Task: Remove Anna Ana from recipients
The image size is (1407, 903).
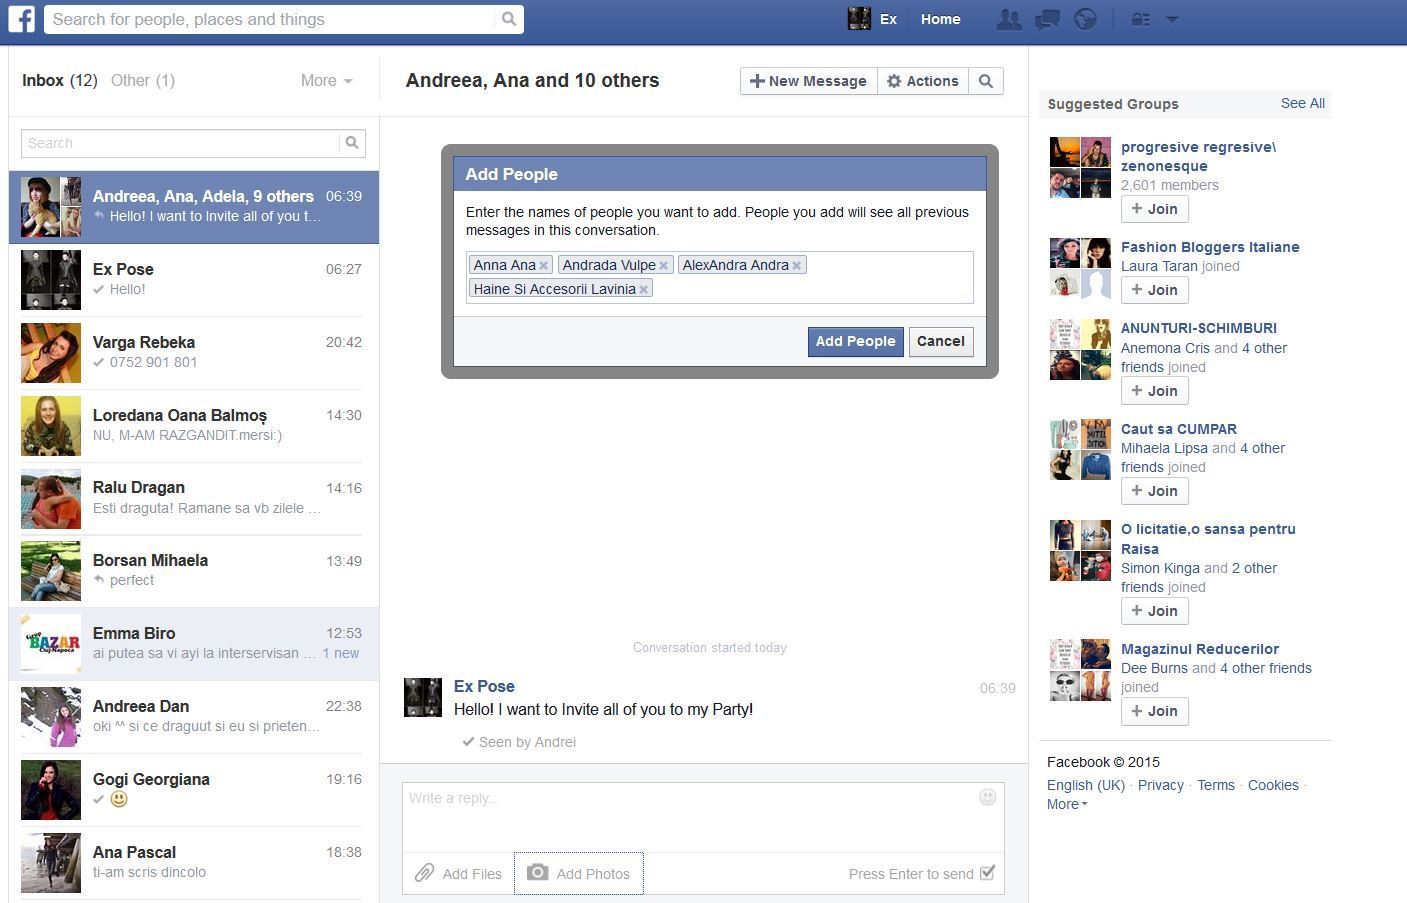Action: coord(543,265)
